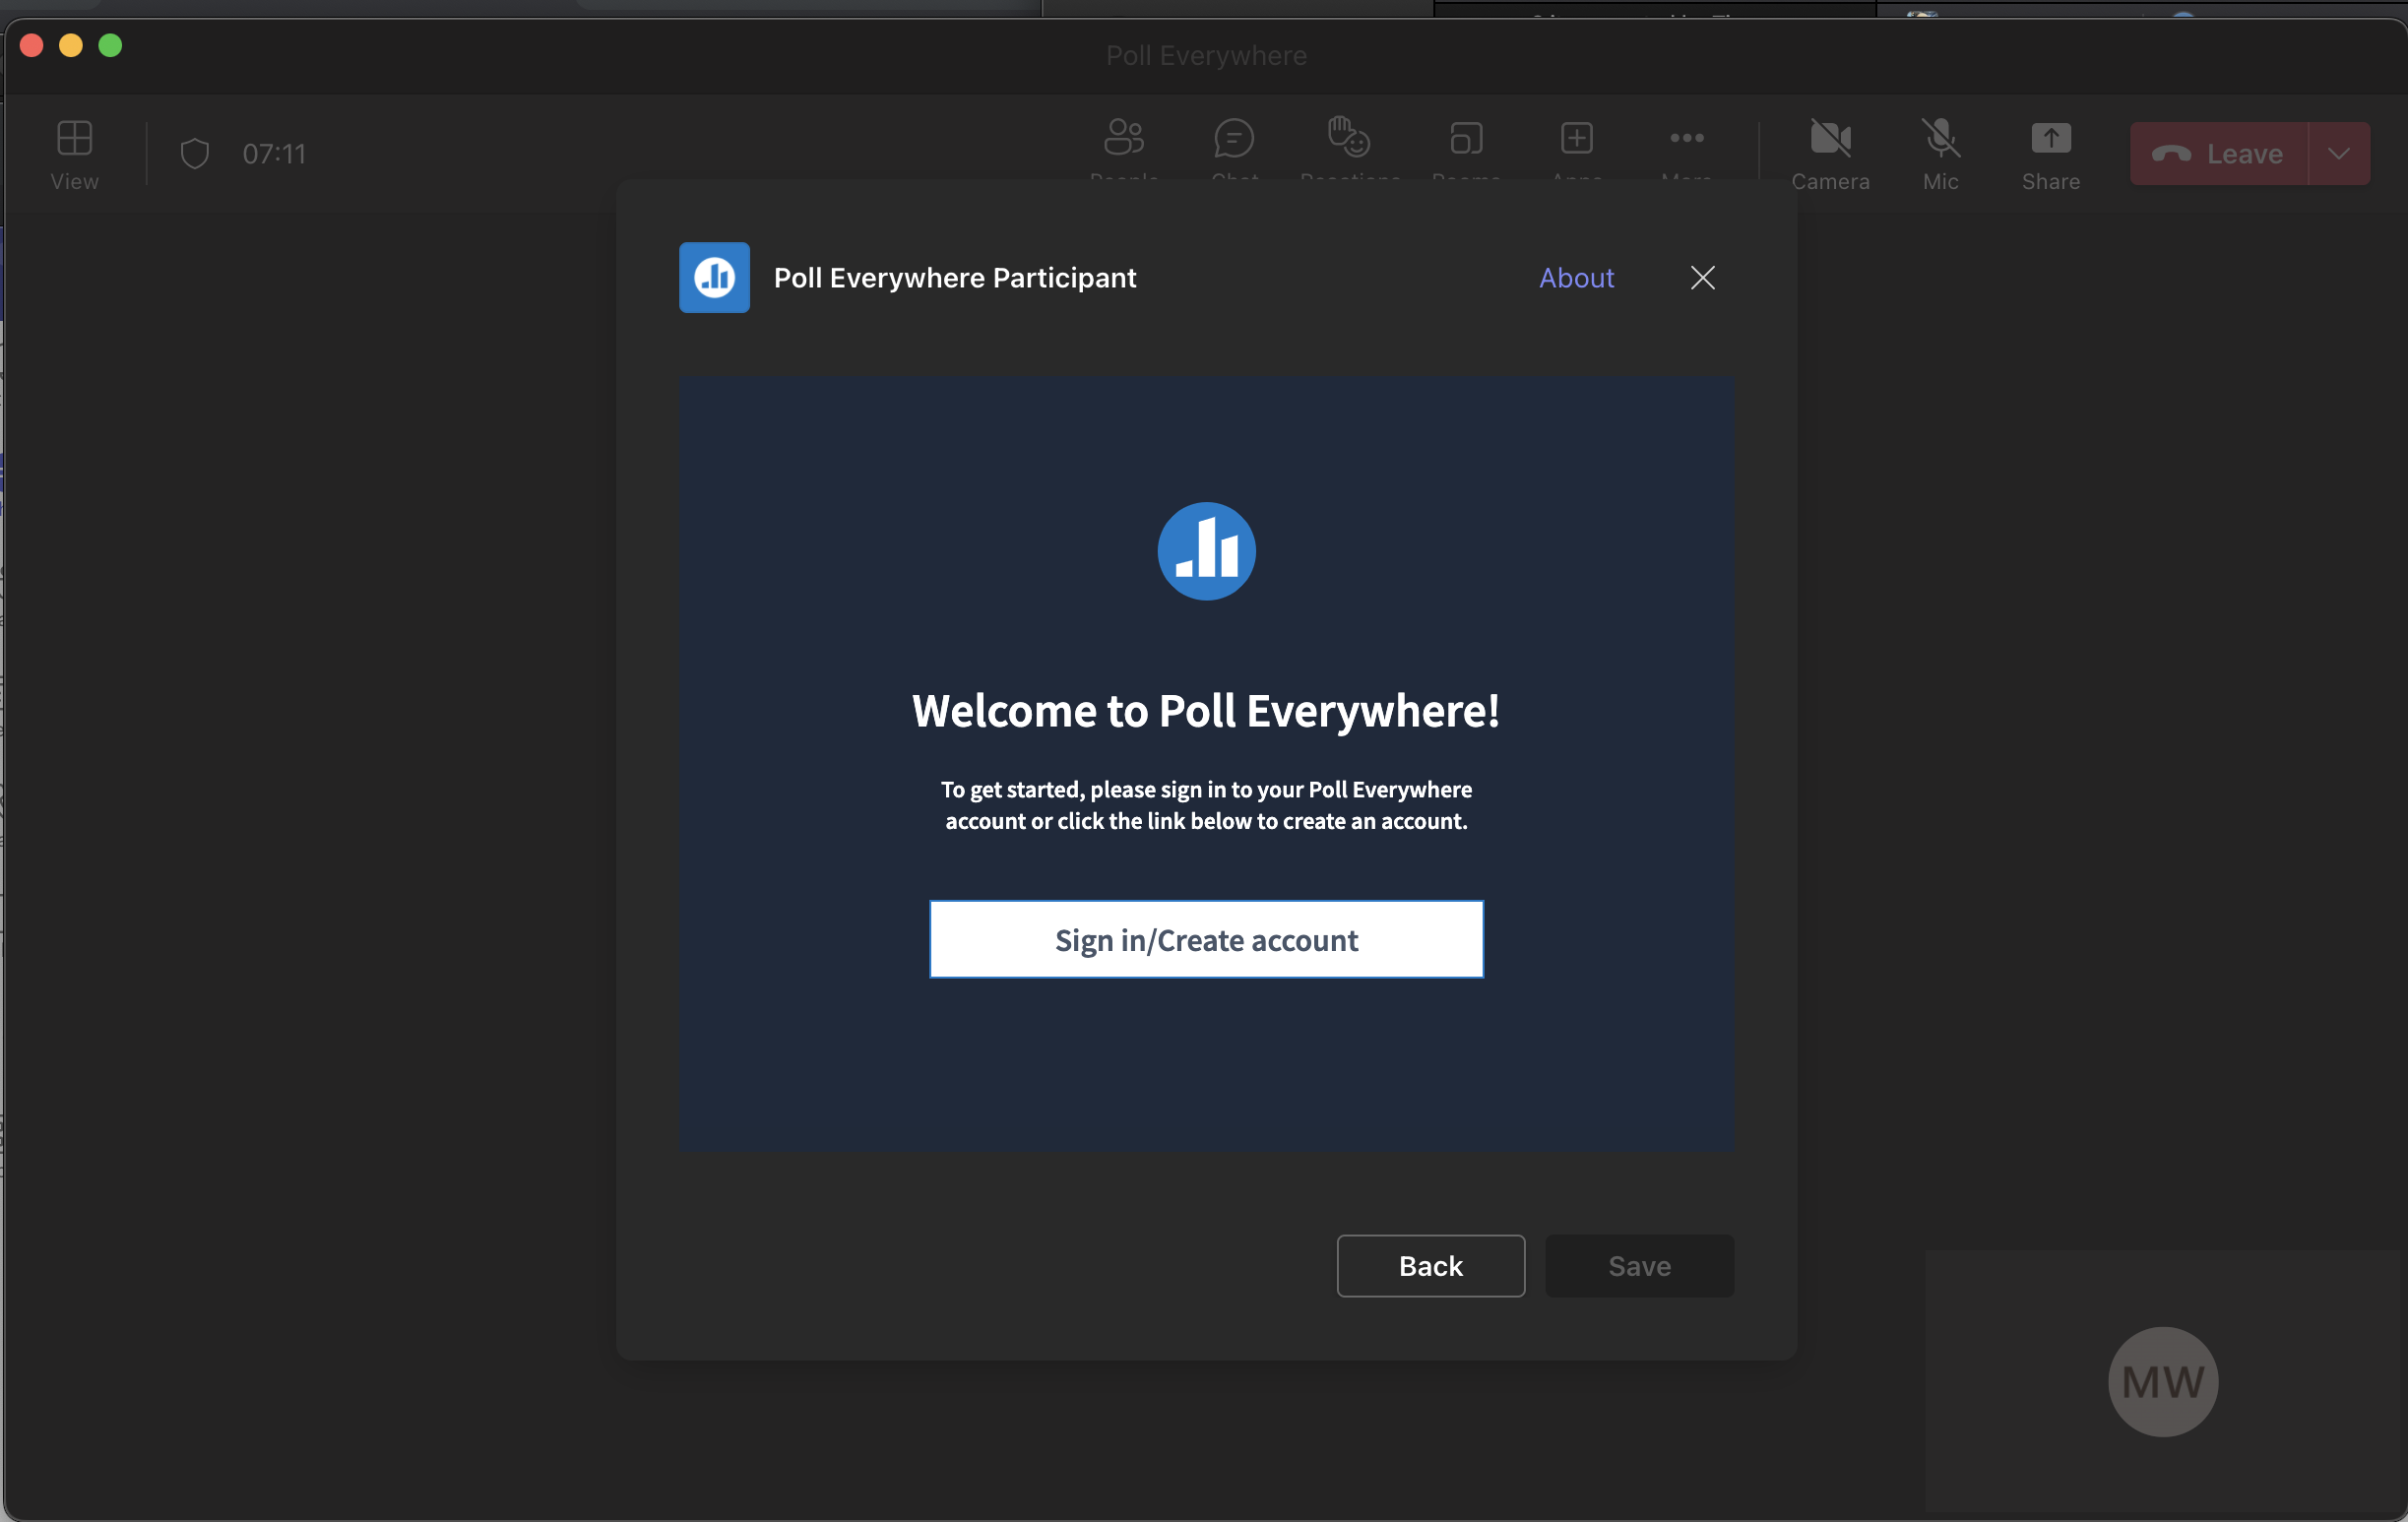The image size is (2408, 1522).
Task: Click the macOS green fullscreen button
Action: coord(110,45)
